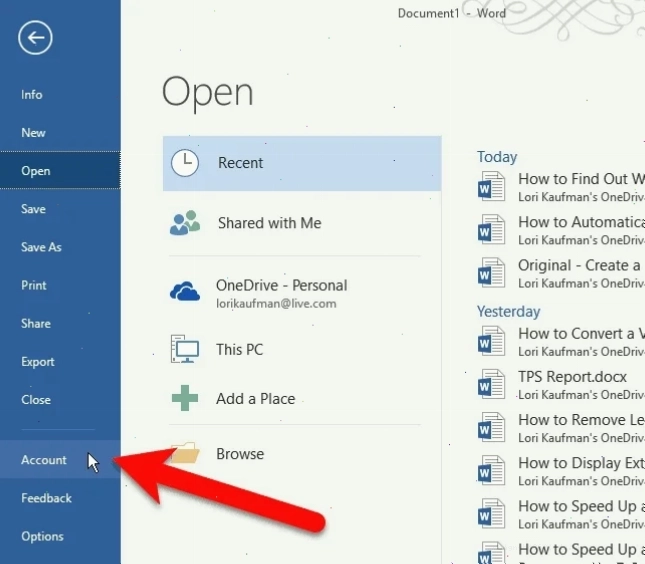Open the TPS Report.docx Word file icon
645x564 pixels.
491,384
